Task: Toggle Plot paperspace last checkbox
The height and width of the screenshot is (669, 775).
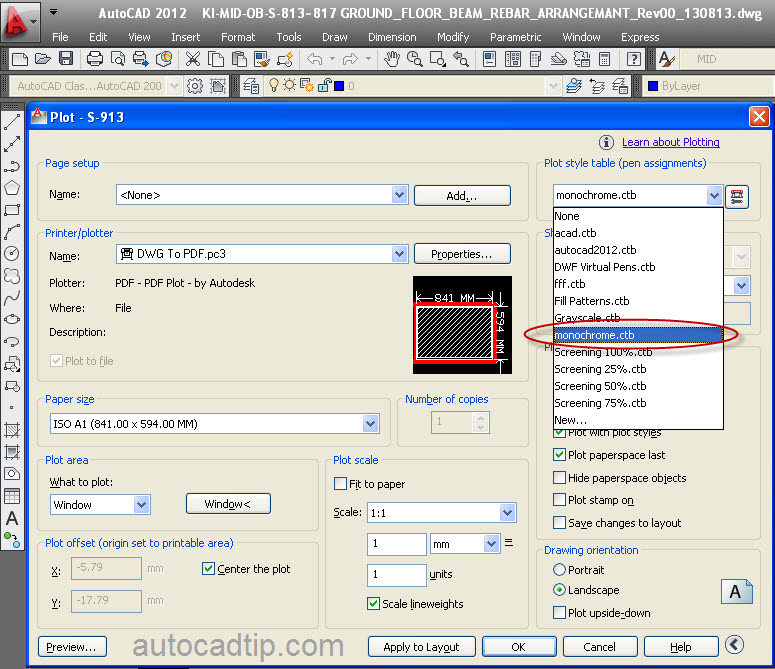Action: click(x=560, y=455)
